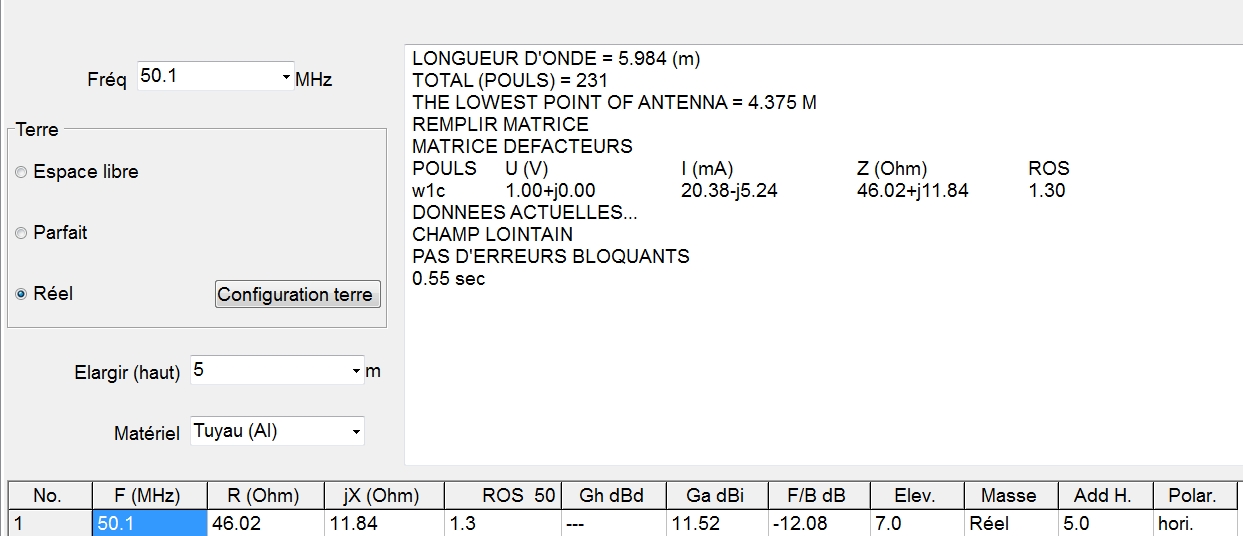Image resolution: width=1243 pixels, height=536 pixels.
Task: Select the Réel ground radio button
Action: point(44,294)
